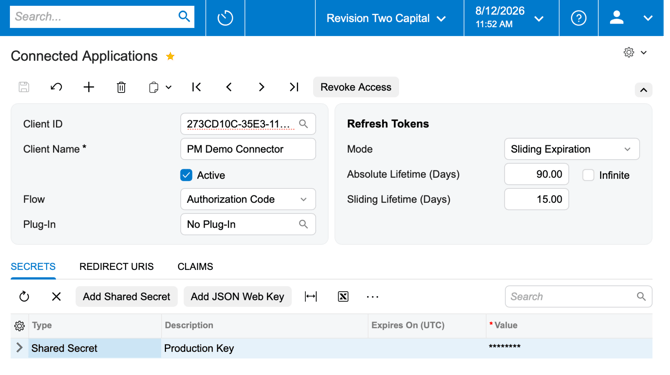
Task: Click the Sliding Lifetime (Days) field
Action: tap(536, 199)
